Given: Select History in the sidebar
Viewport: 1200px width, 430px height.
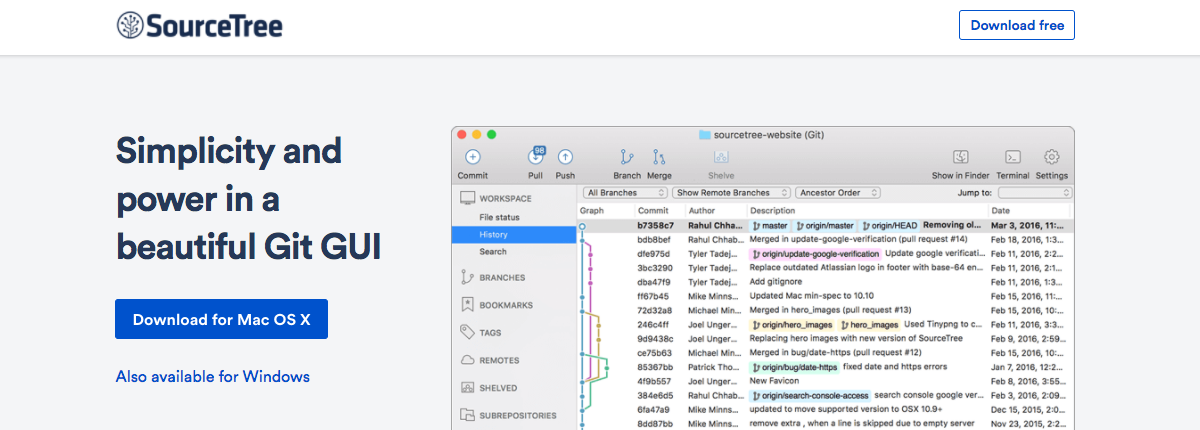Looking at the screenshot, I should 514,234.
